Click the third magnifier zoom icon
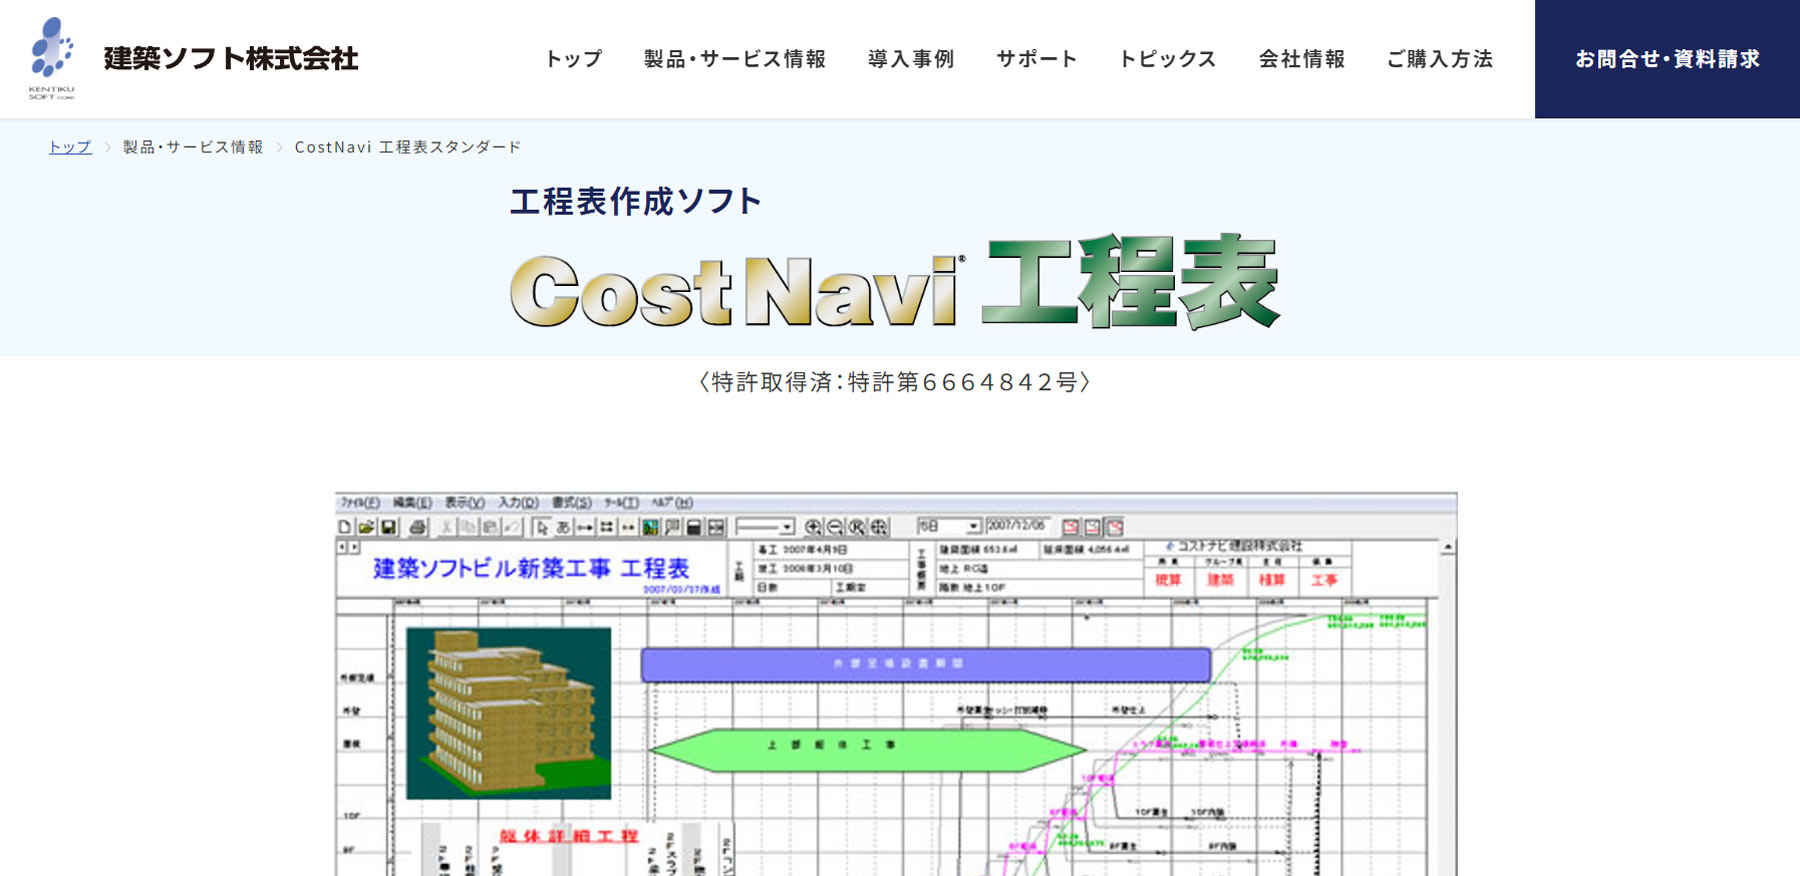 (857, 527)
